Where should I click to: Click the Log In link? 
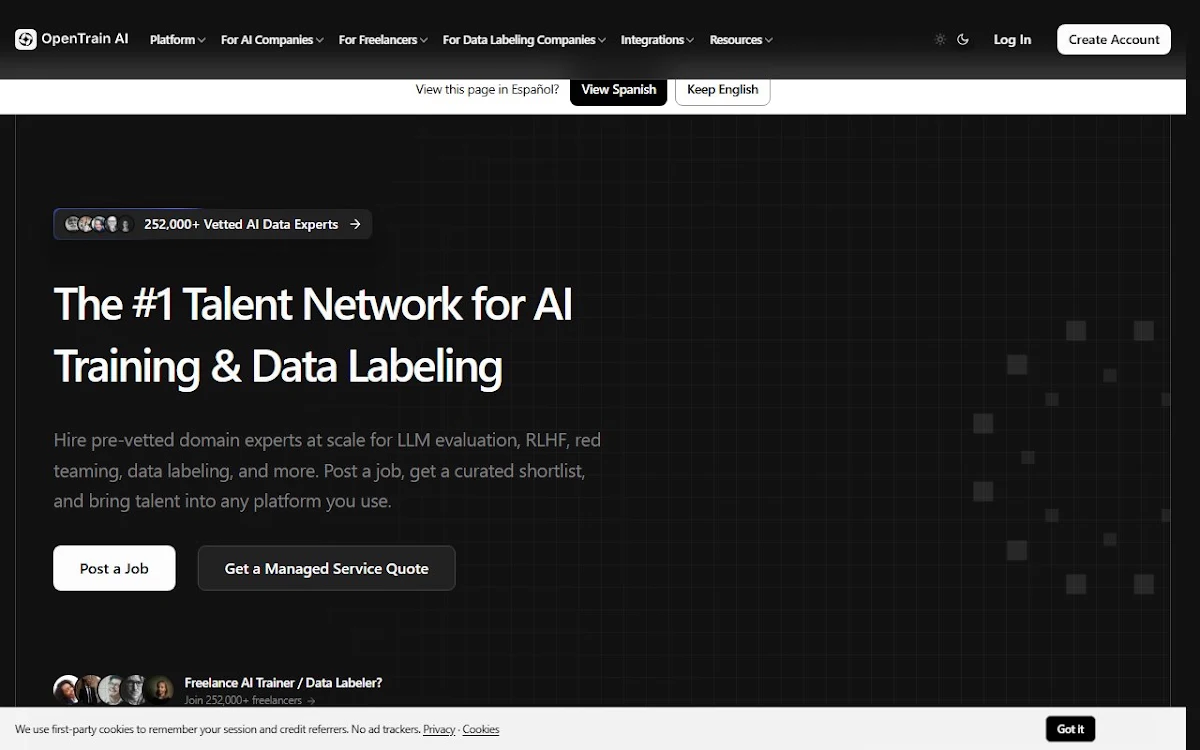point(1012,40)
